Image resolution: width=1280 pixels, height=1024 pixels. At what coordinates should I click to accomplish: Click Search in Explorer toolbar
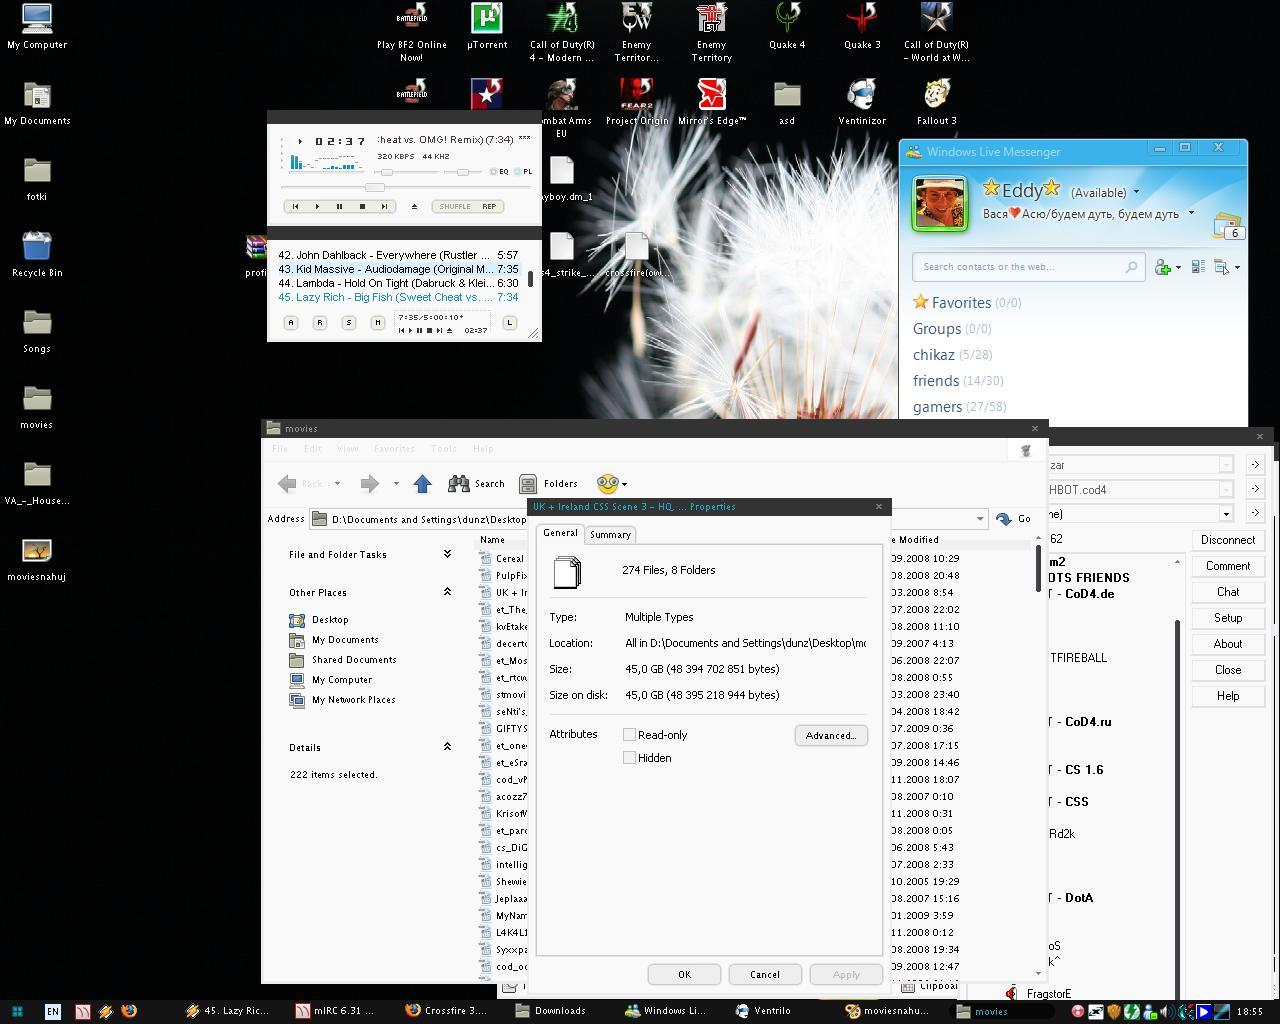[477, 484]
